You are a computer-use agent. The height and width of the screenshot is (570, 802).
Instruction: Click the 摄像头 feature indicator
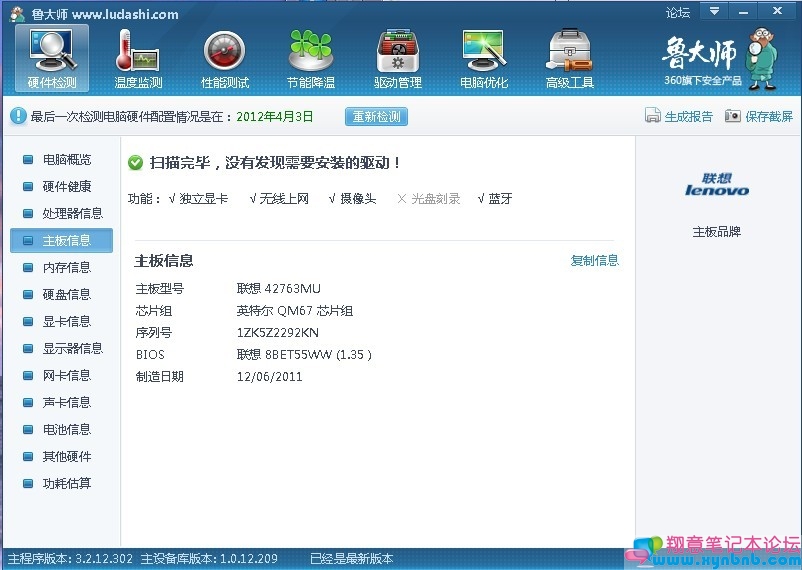tap(353, 199)
